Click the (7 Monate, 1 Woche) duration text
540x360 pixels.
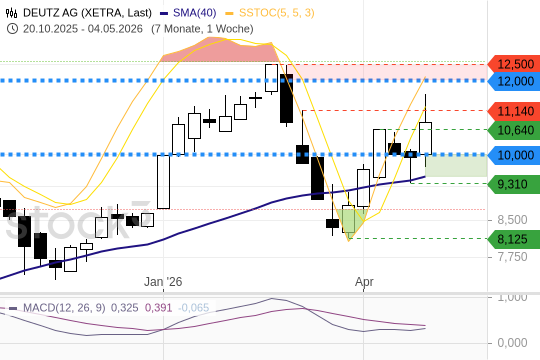202,29
